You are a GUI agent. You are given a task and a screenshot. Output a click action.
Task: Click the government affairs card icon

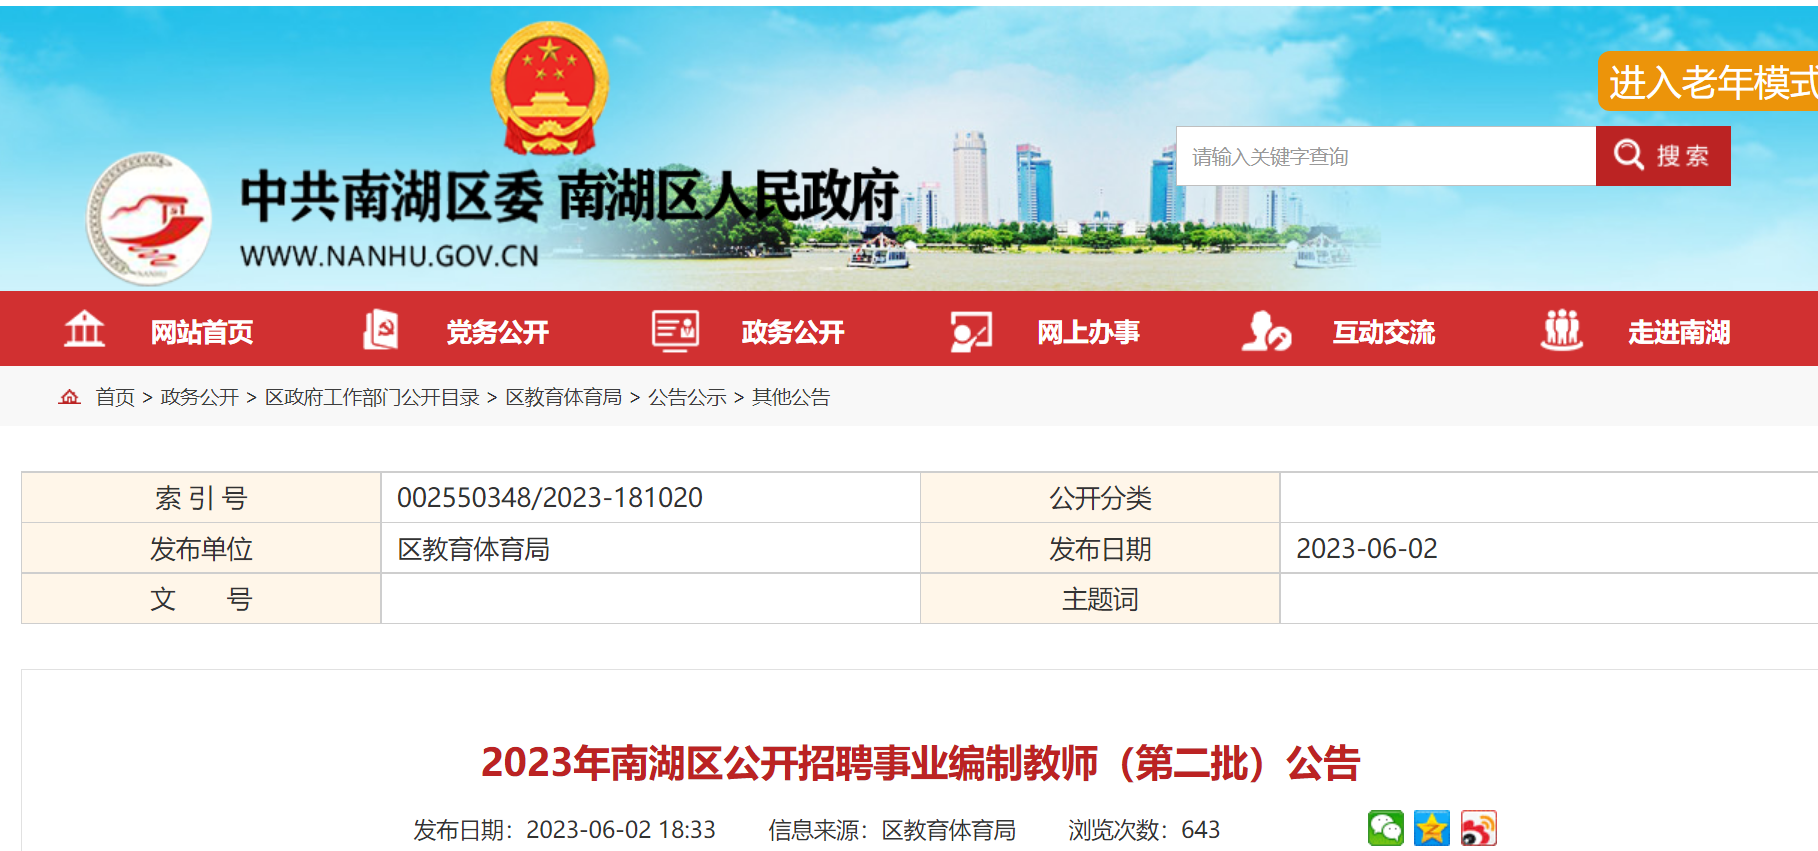675,330
